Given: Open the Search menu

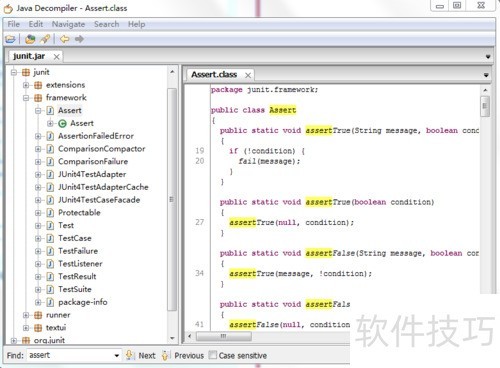Looking at the screenshot, I should click(106, 24).
